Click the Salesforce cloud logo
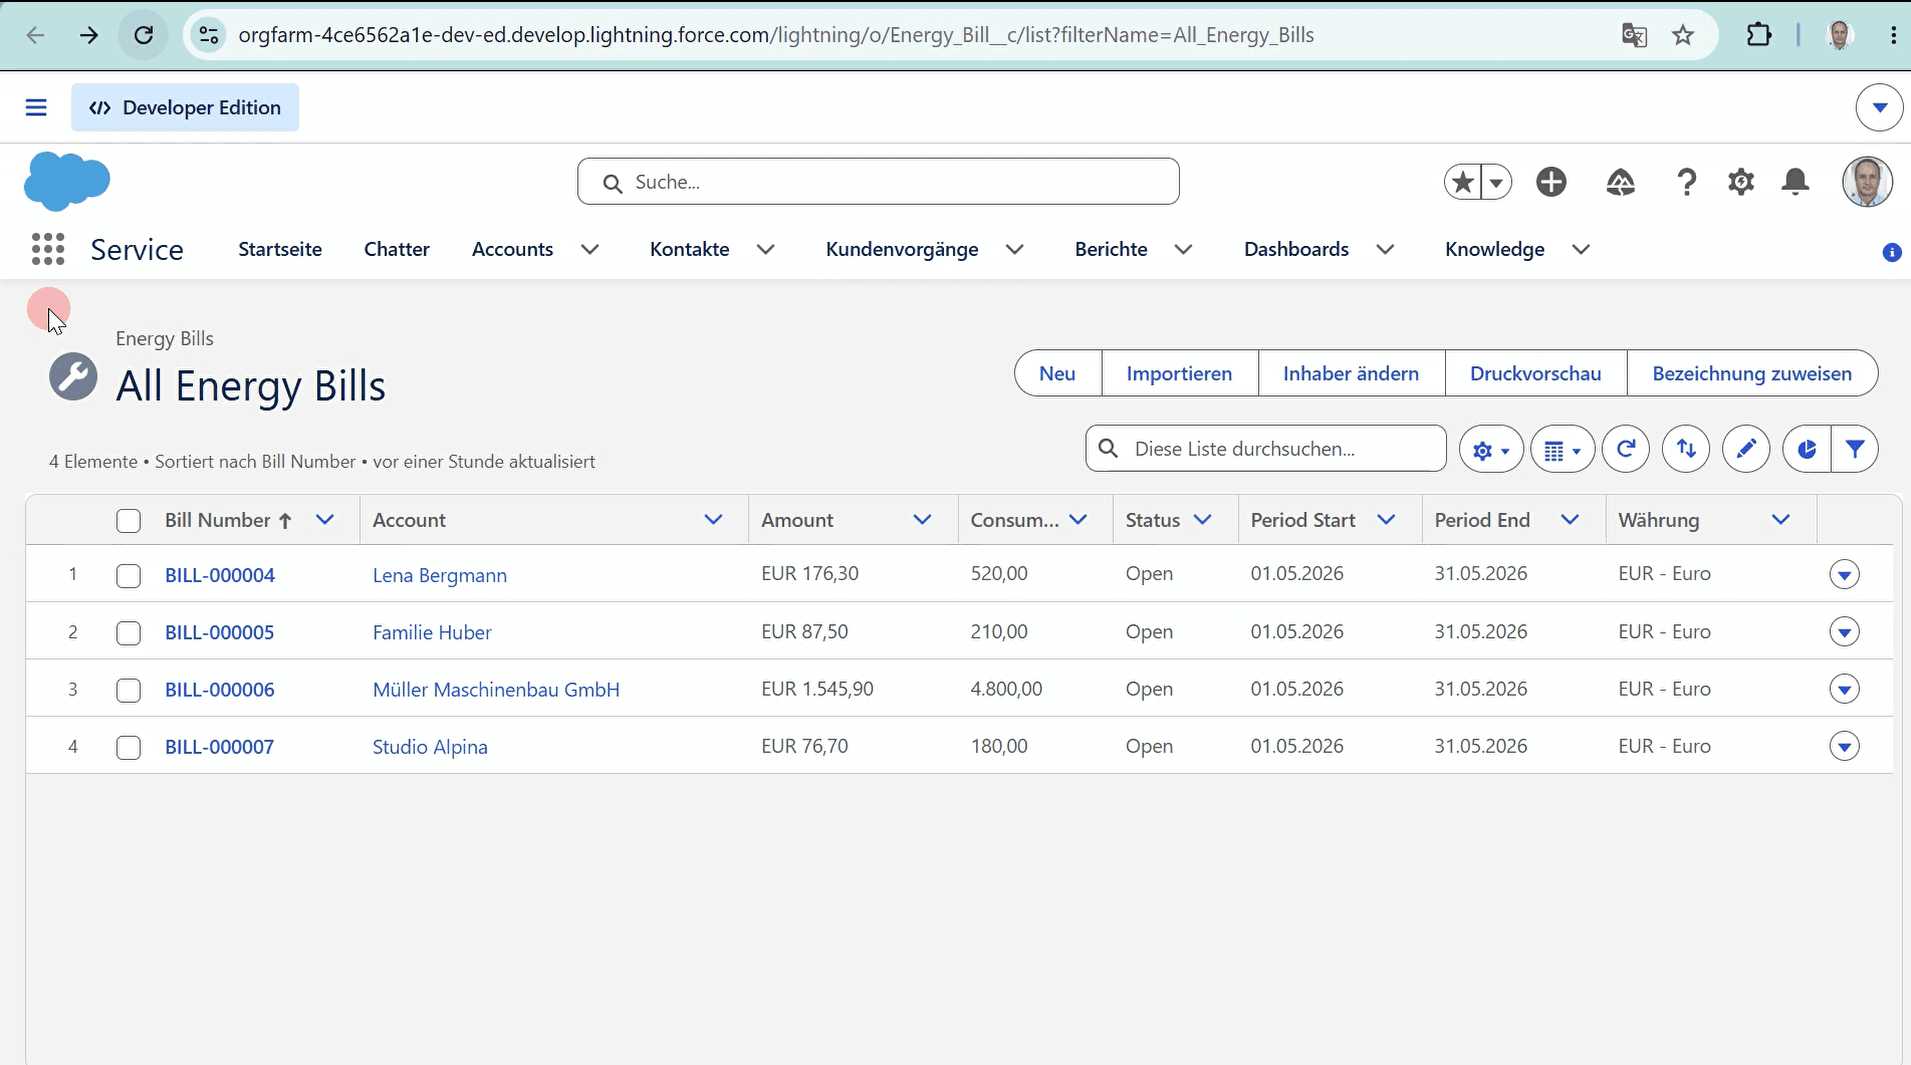1911x1065 pixels. [x=67, y=181]
